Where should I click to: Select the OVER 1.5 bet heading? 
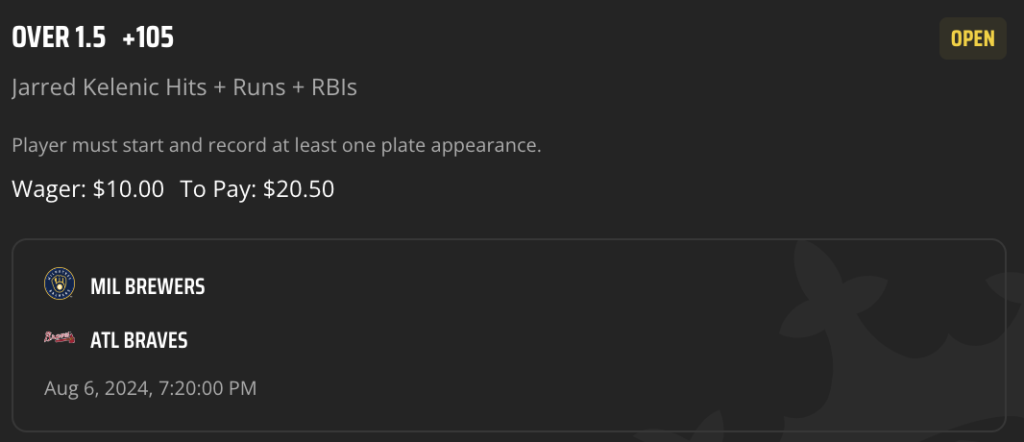59,39
